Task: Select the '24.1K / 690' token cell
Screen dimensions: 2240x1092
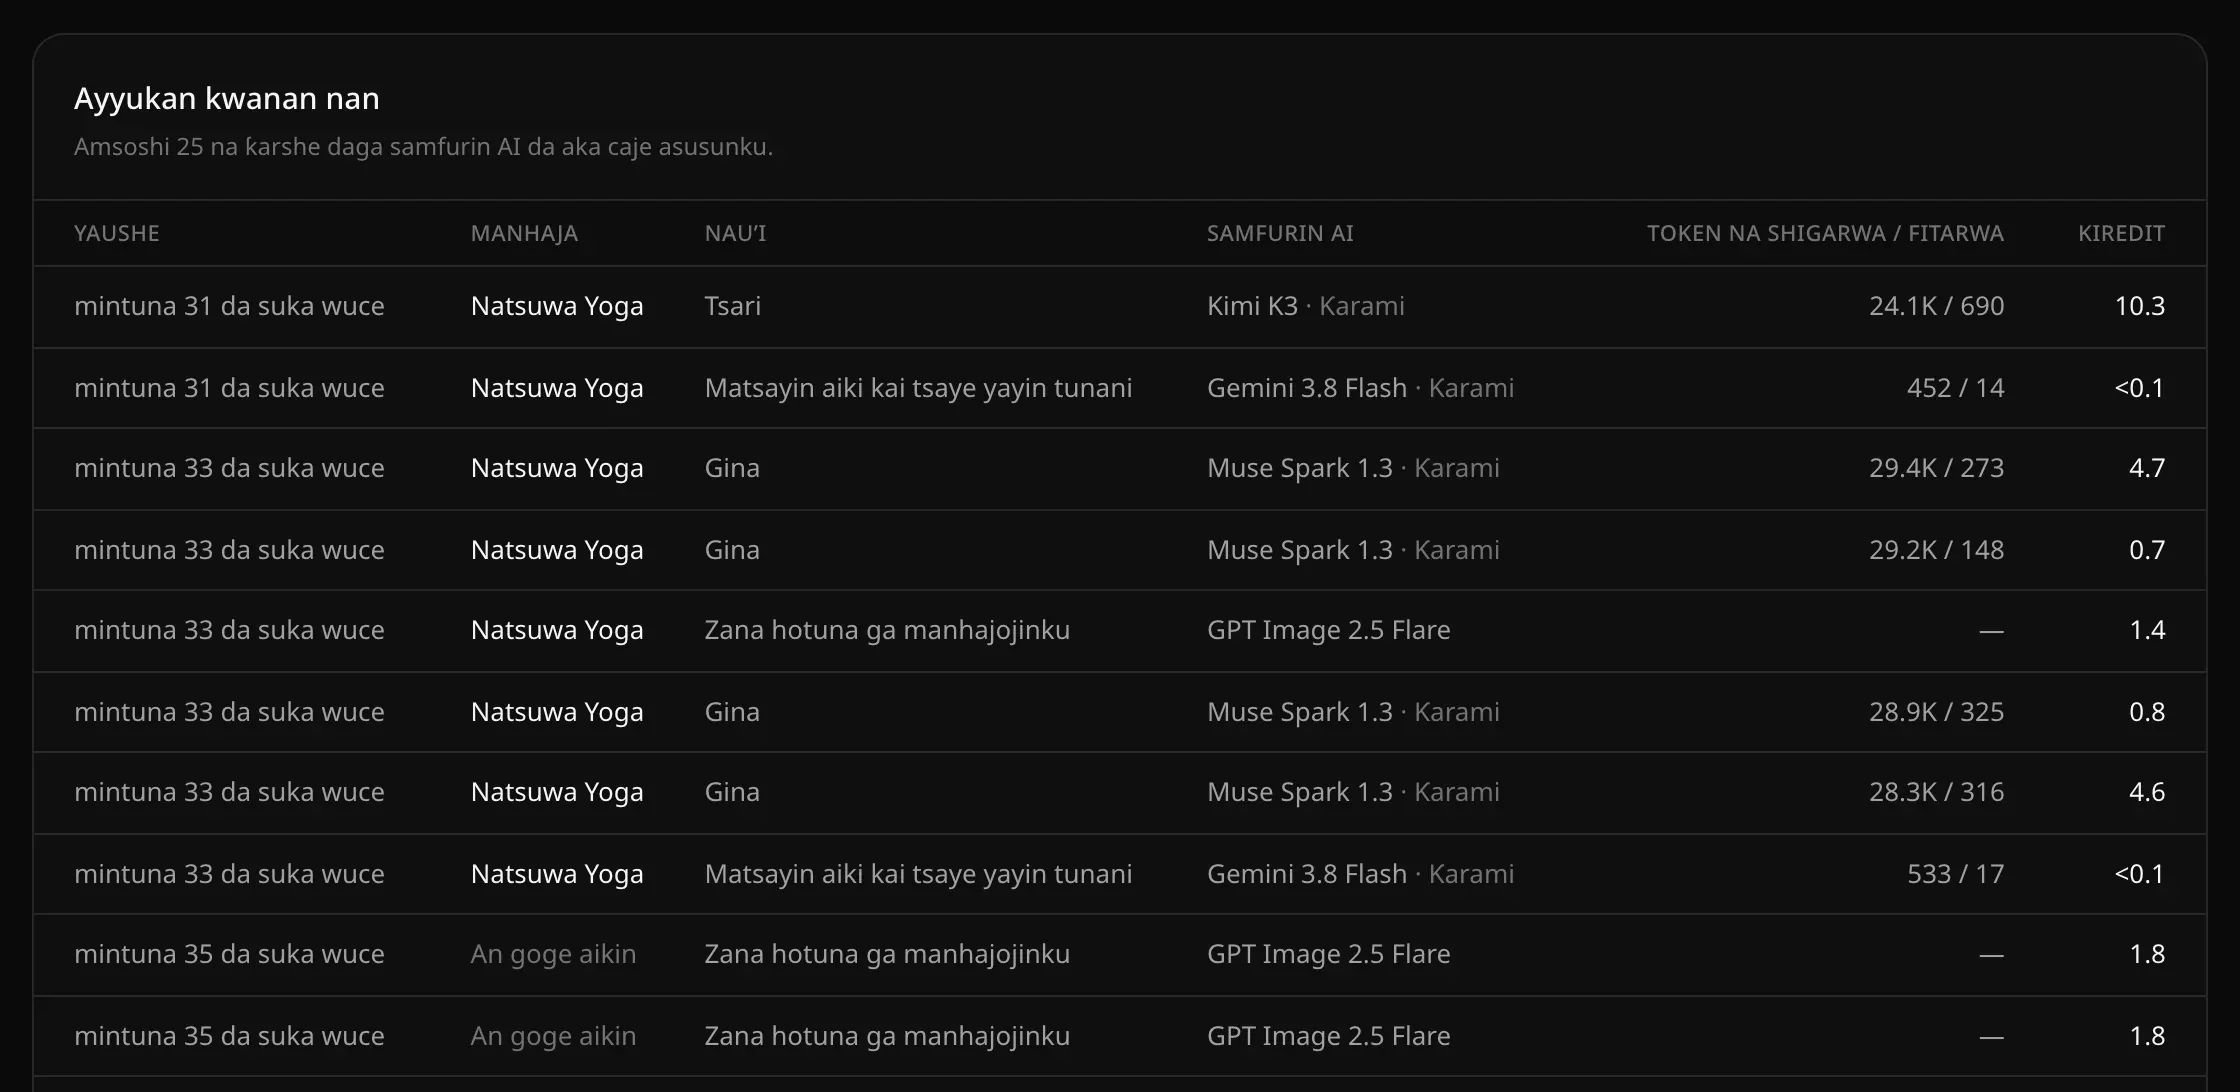Action: click(1936, 306)
